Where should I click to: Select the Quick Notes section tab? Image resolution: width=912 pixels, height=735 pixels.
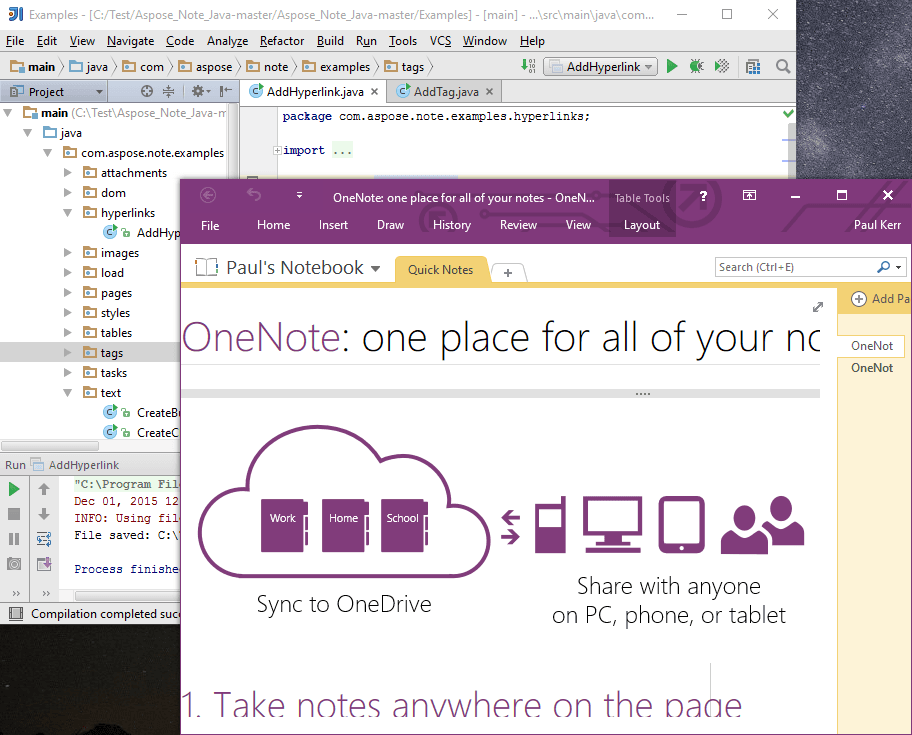[440, 270]
